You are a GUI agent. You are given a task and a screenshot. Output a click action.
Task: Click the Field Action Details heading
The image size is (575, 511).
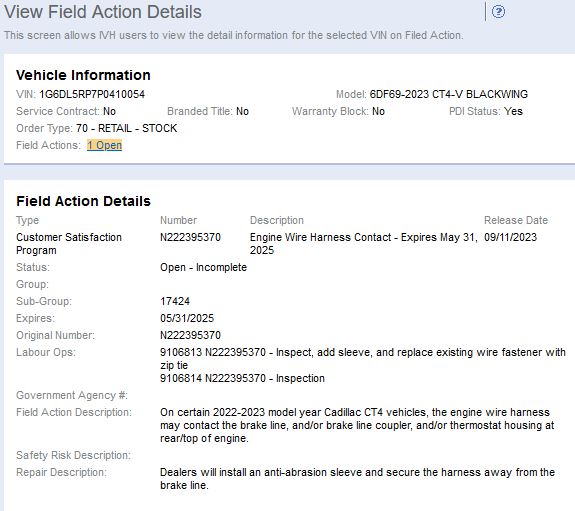click(x=83, y=201)
